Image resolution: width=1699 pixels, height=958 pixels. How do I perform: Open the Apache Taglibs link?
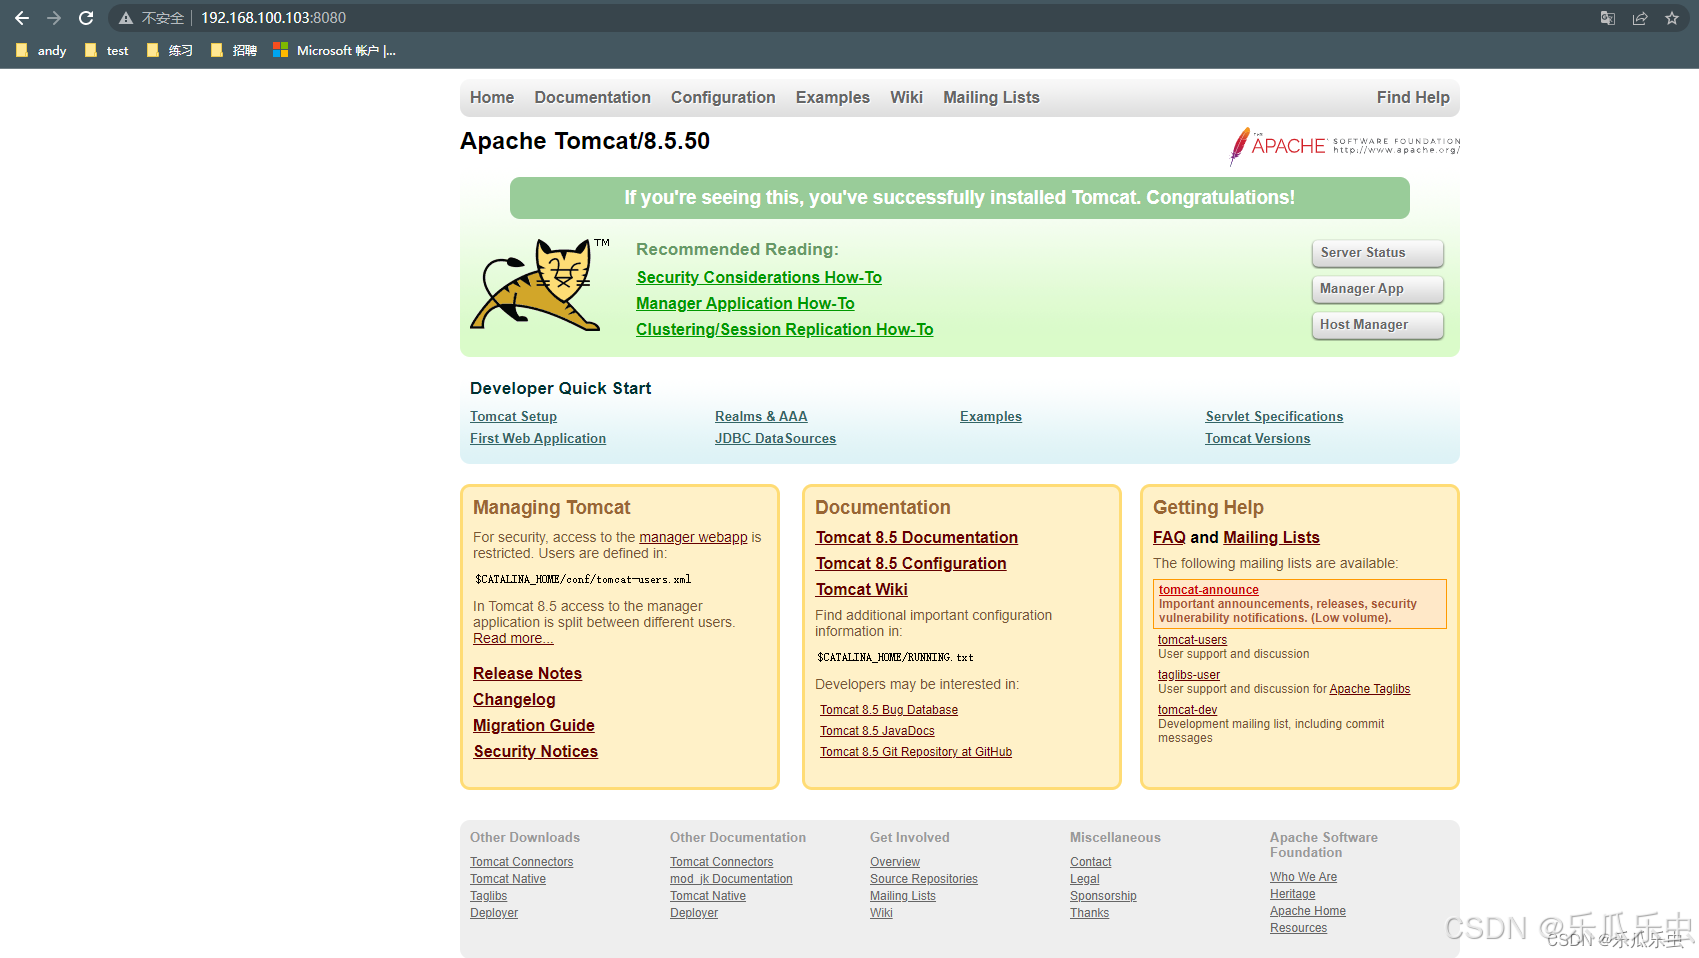[1370, 689]
